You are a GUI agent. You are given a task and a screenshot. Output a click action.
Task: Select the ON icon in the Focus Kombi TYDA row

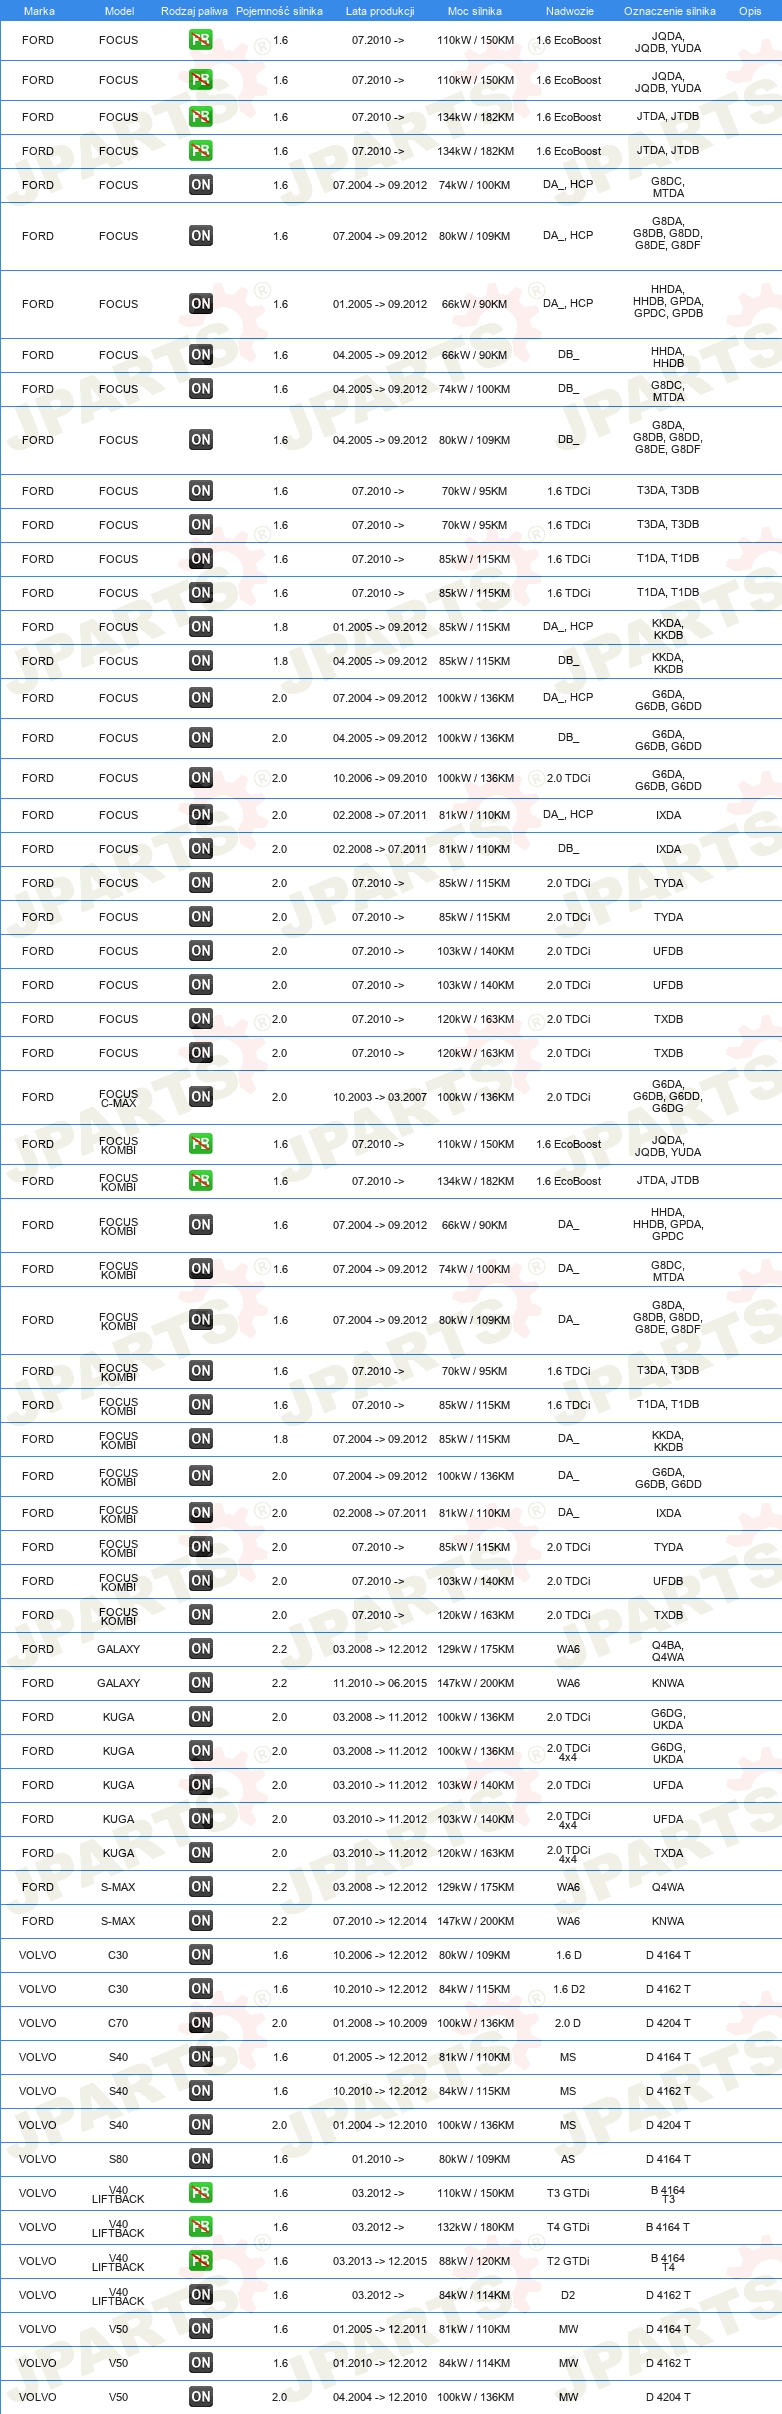(x=200, y=1547)
